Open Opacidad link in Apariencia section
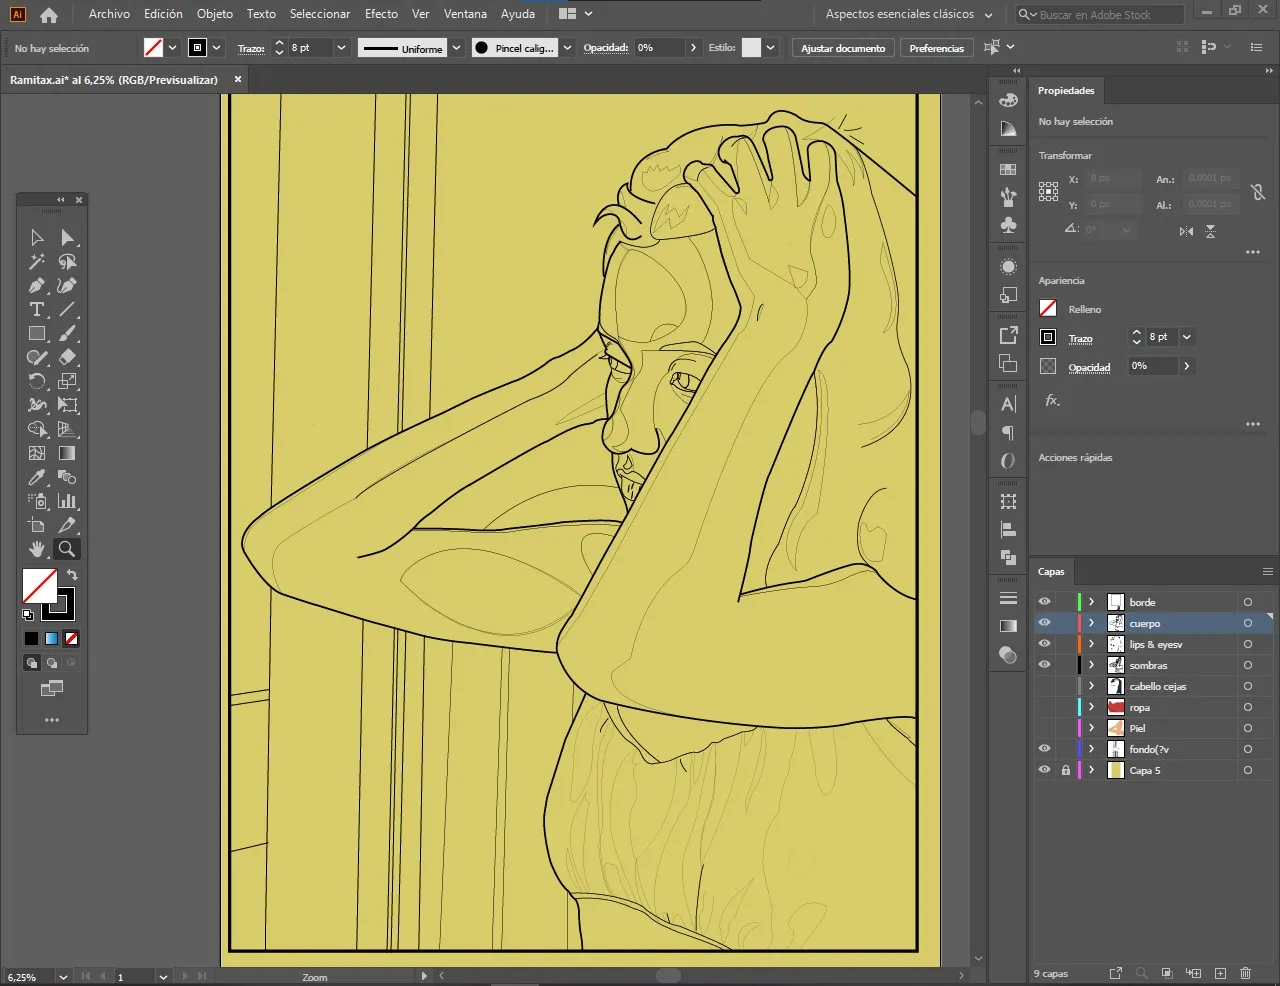The width and height of the screenshot is (1280, 986). pyautogui.click(x=1089, y=367)
